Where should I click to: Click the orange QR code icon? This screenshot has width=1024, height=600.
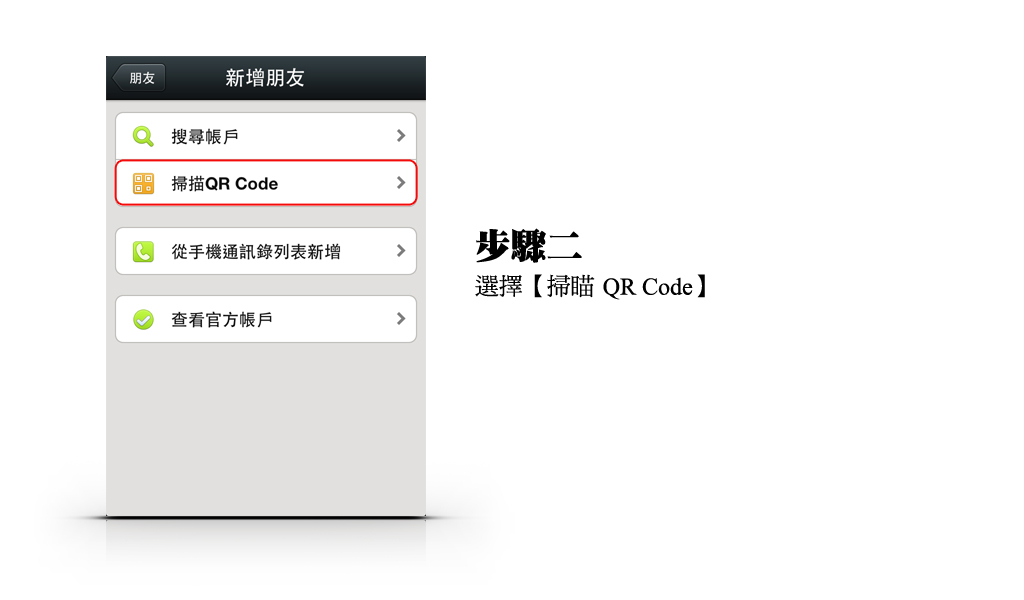point(144,183)
